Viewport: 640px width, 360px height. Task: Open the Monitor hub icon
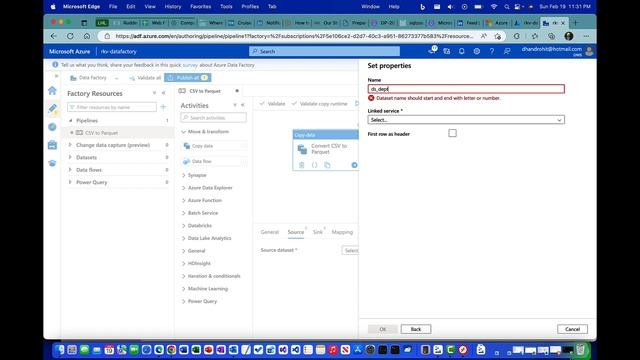click(52, 127)
